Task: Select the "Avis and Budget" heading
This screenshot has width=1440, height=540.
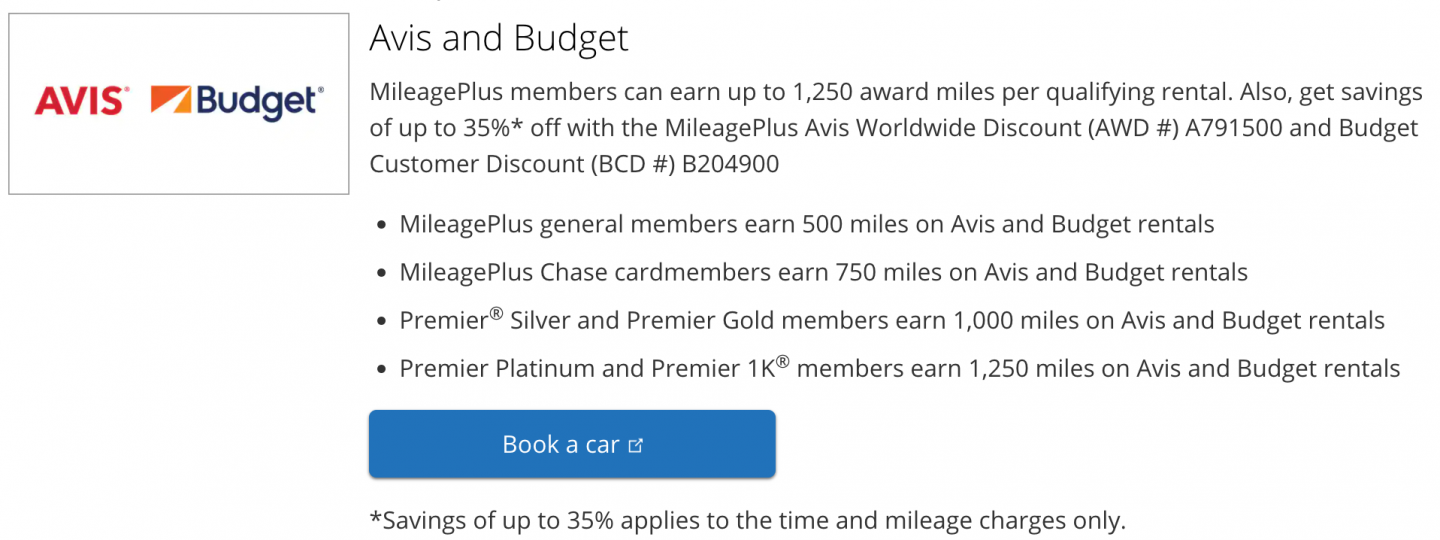Action: [x=498, y=38]
